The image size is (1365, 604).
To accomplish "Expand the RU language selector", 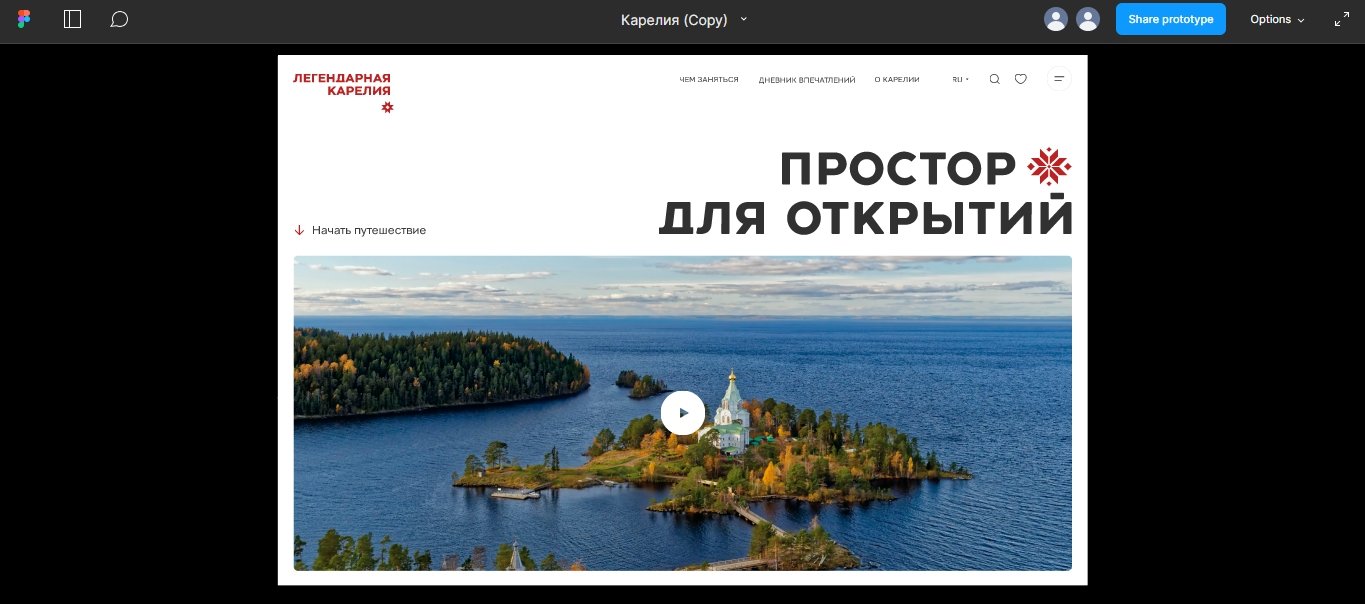I will pos(960,79).
